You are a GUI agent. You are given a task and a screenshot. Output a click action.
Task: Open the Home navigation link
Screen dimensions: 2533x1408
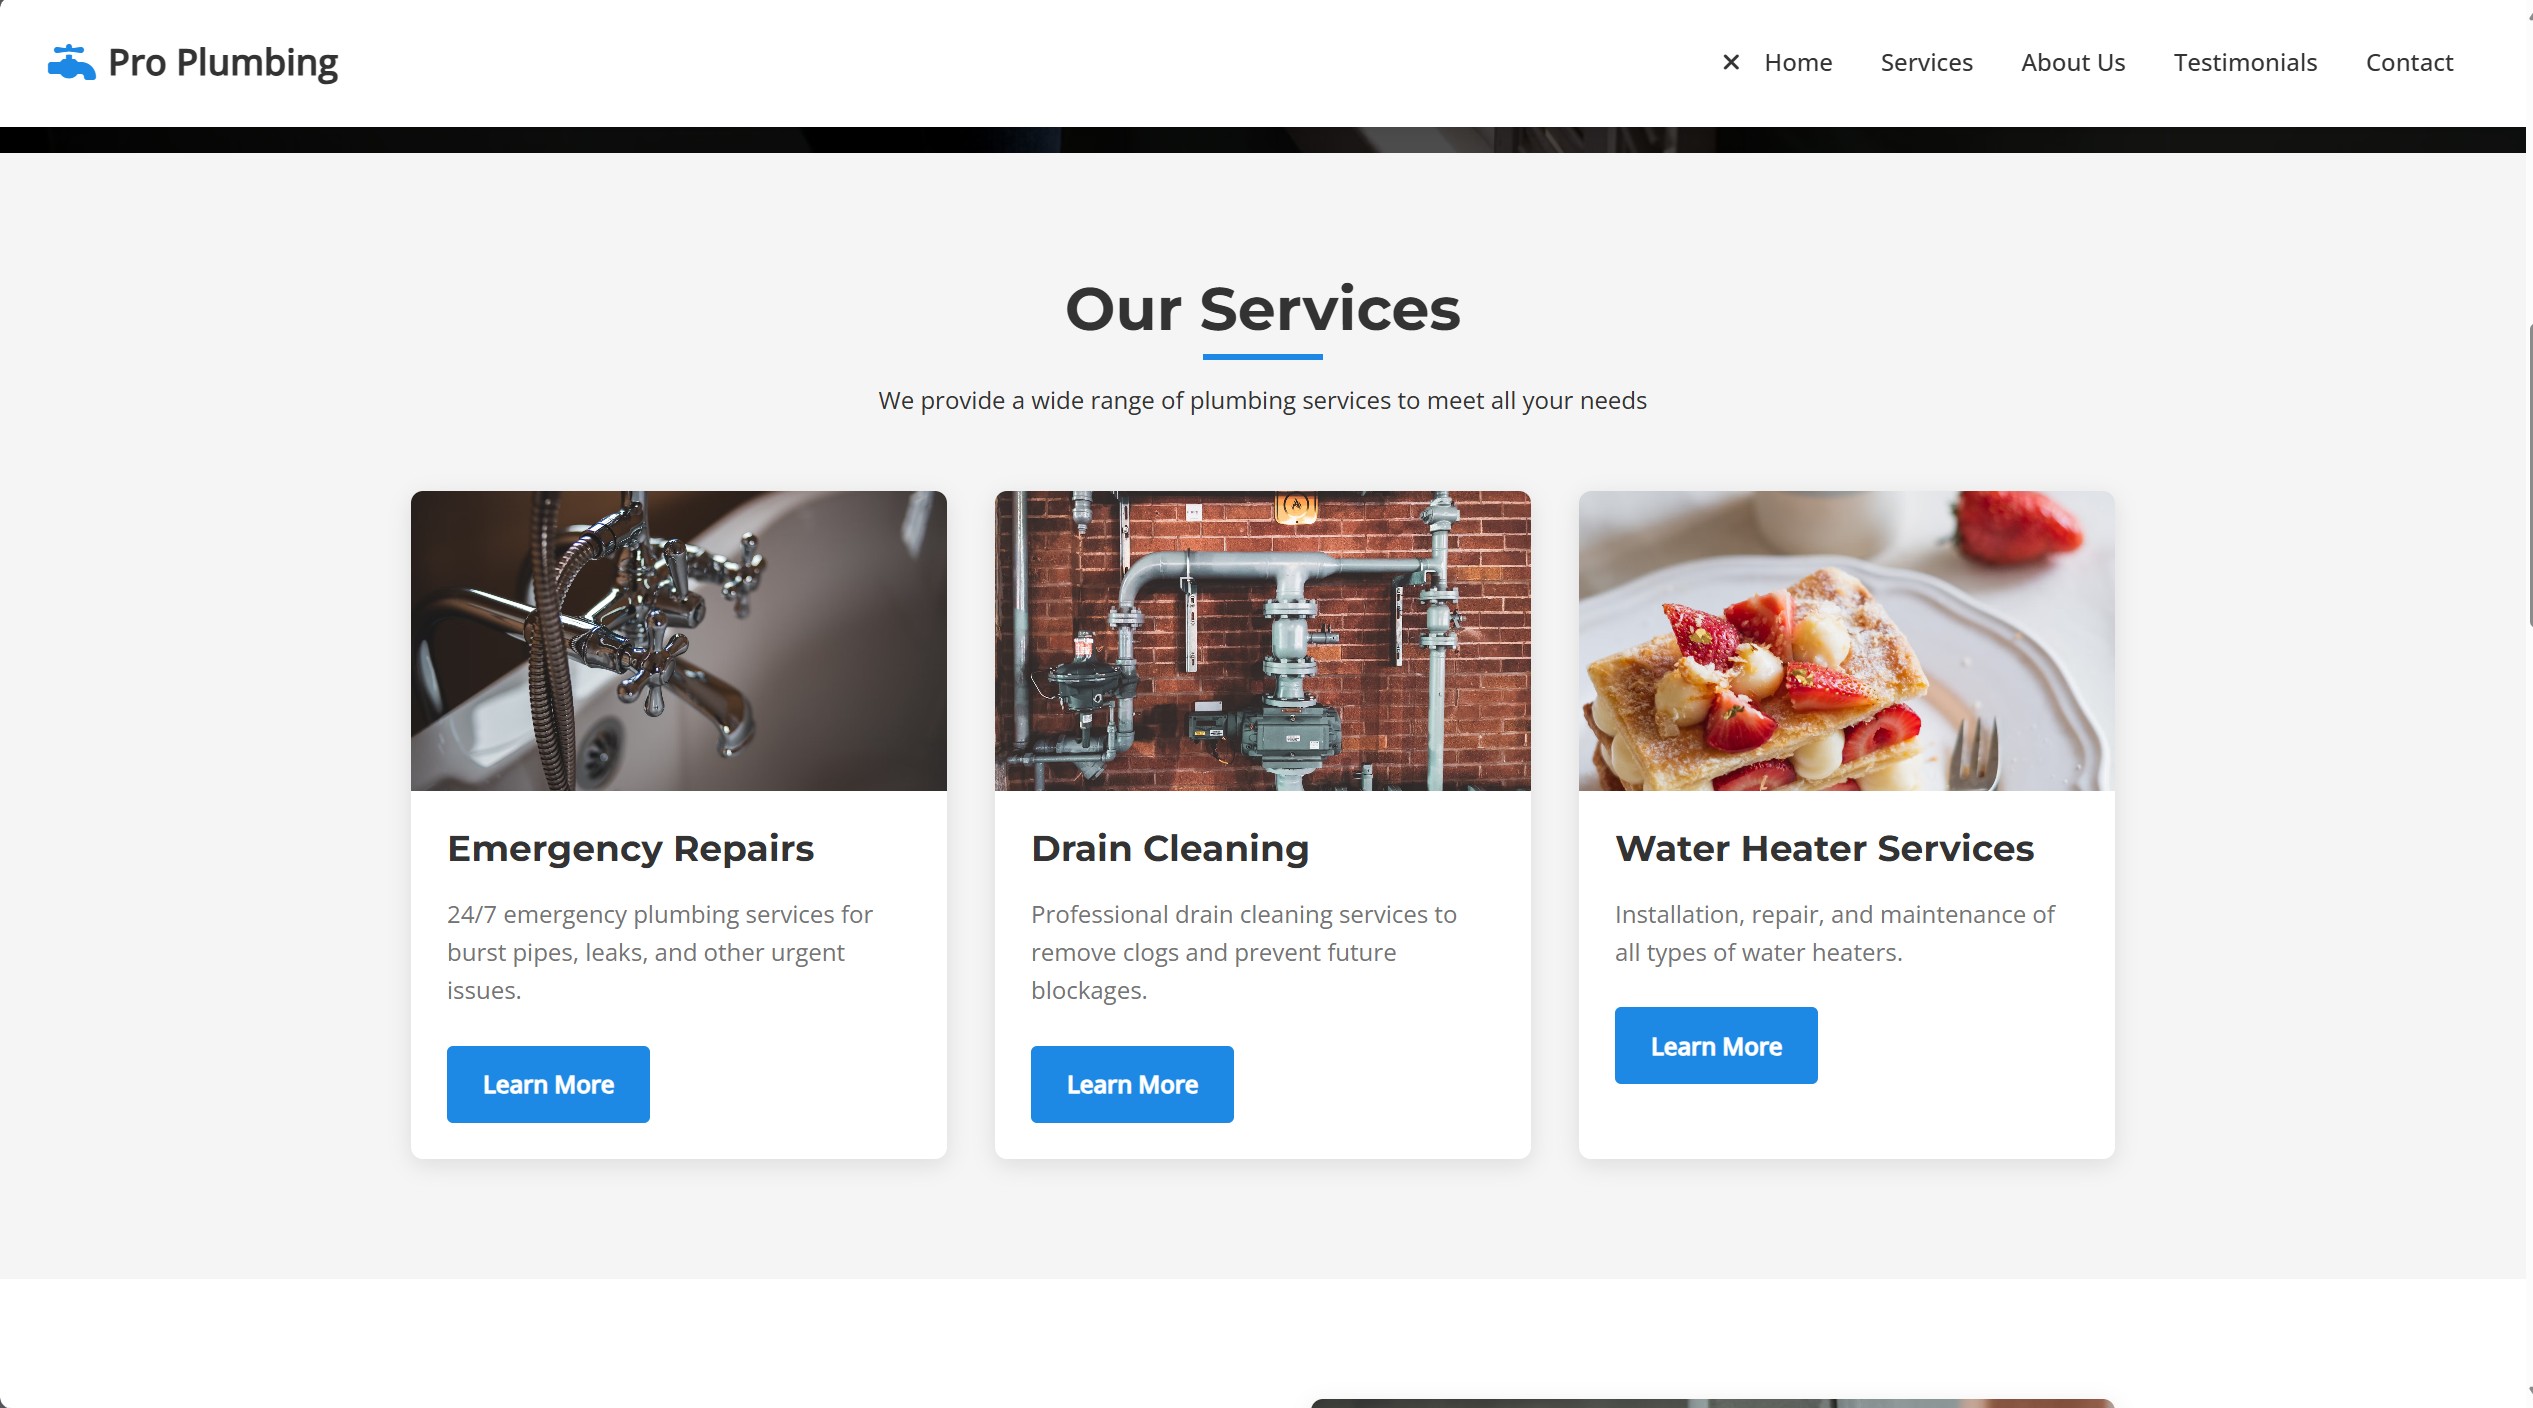[1798, 62]
